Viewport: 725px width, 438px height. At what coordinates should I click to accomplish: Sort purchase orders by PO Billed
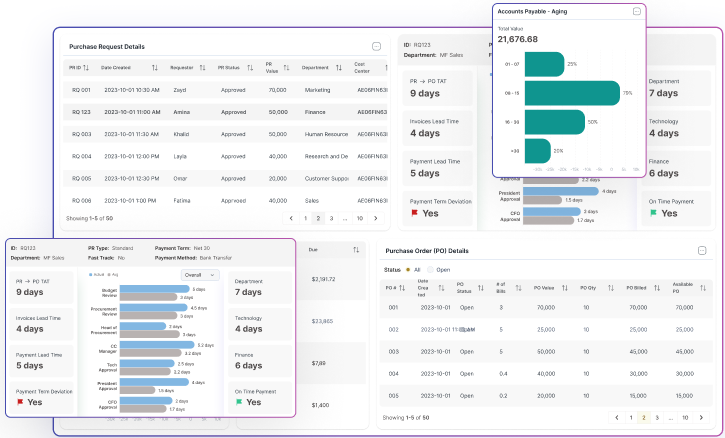pos(657,287)
